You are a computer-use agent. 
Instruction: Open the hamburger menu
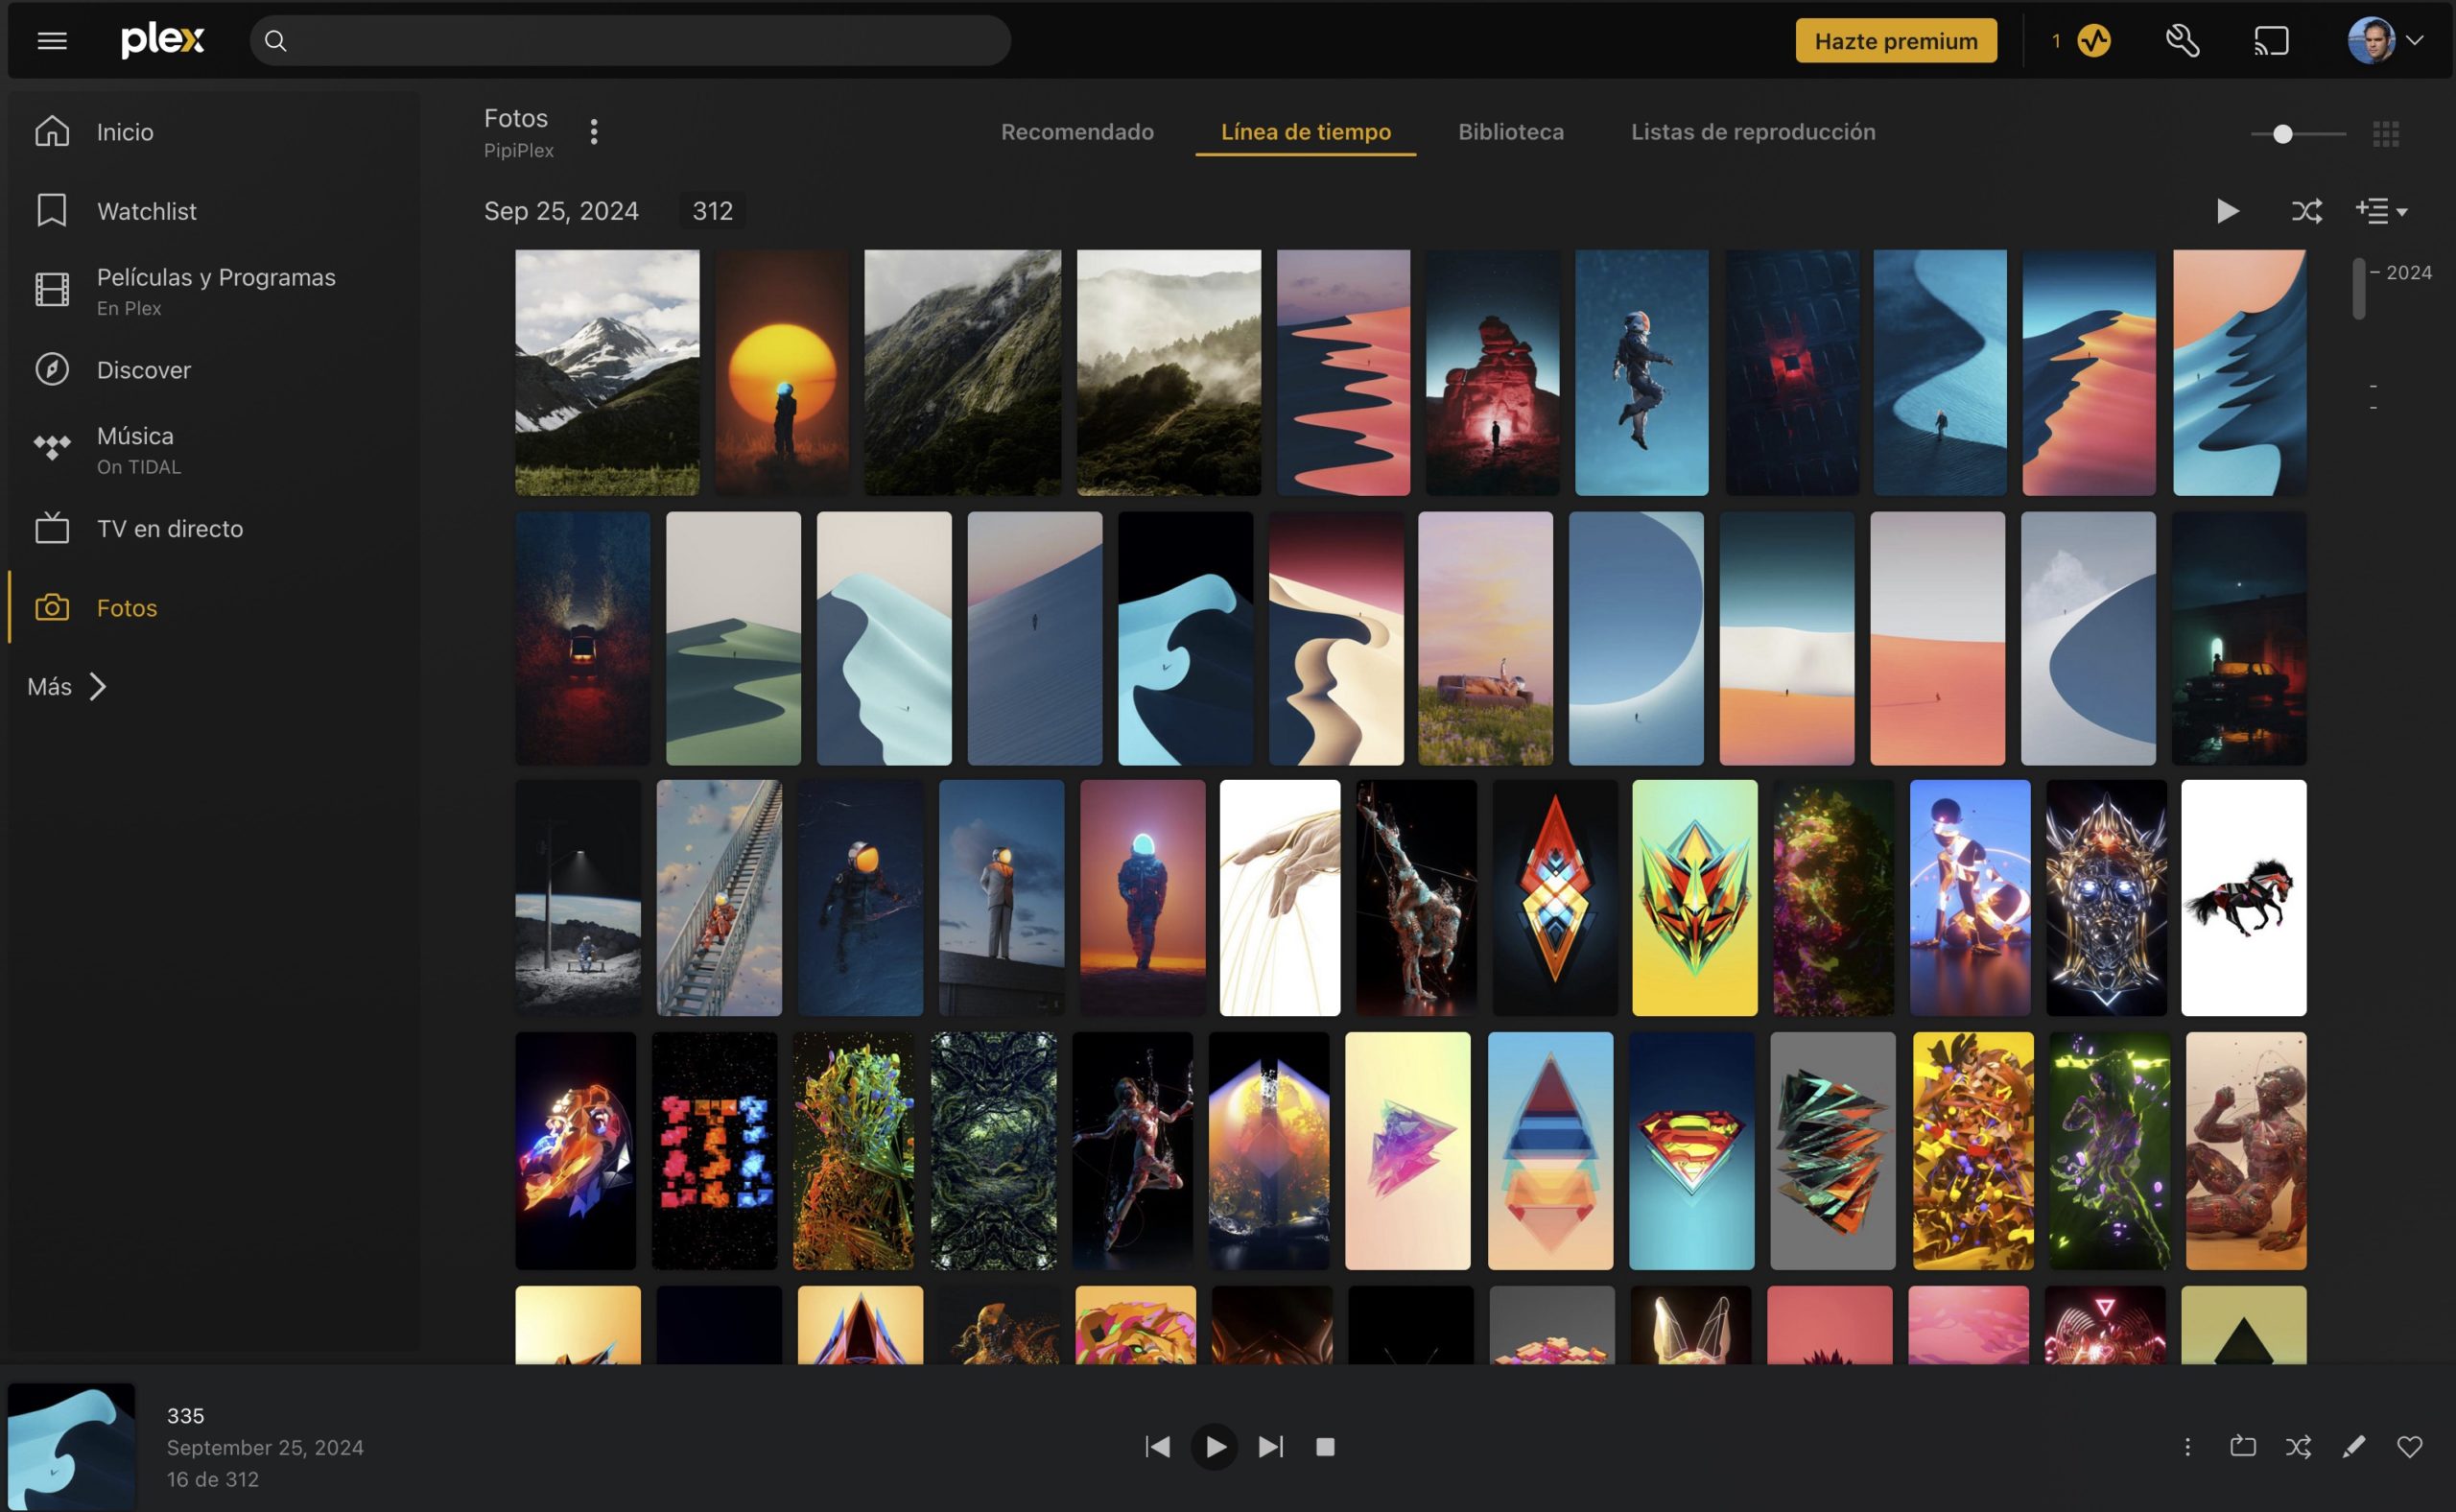click(x=52, y=41)
